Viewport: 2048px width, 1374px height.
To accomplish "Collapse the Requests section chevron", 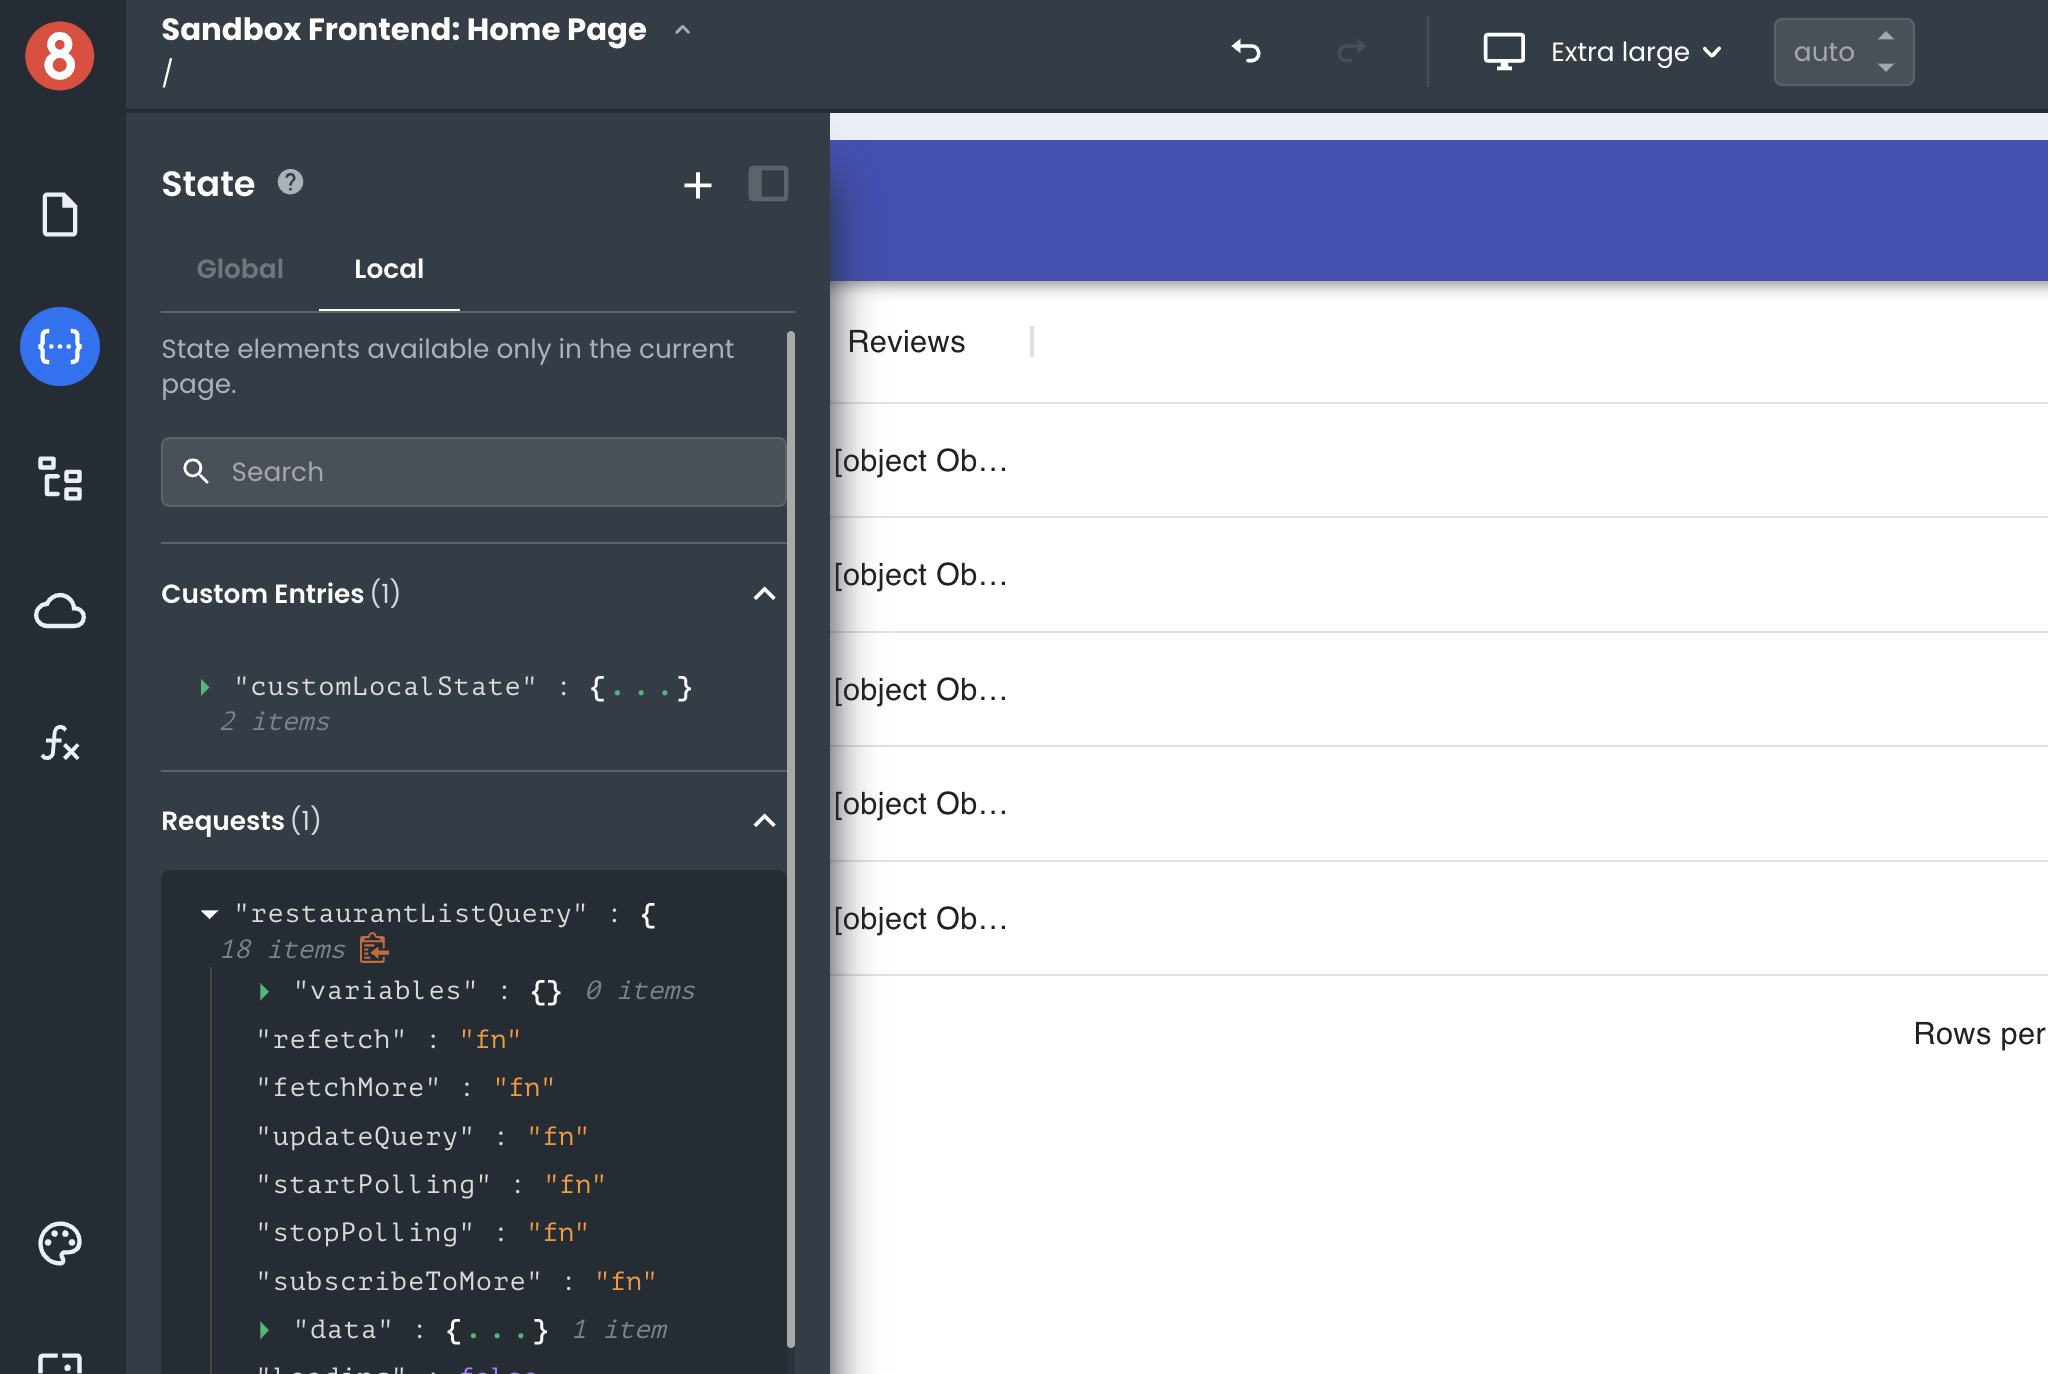I will [x=764, y=821].
